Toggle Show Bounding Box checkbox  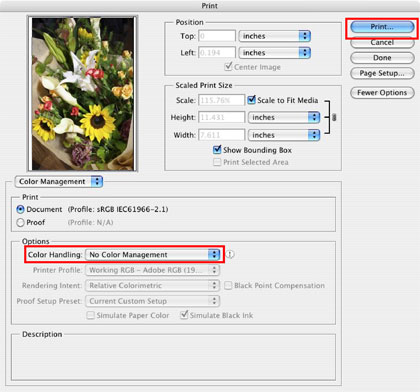tap(217, 149)
